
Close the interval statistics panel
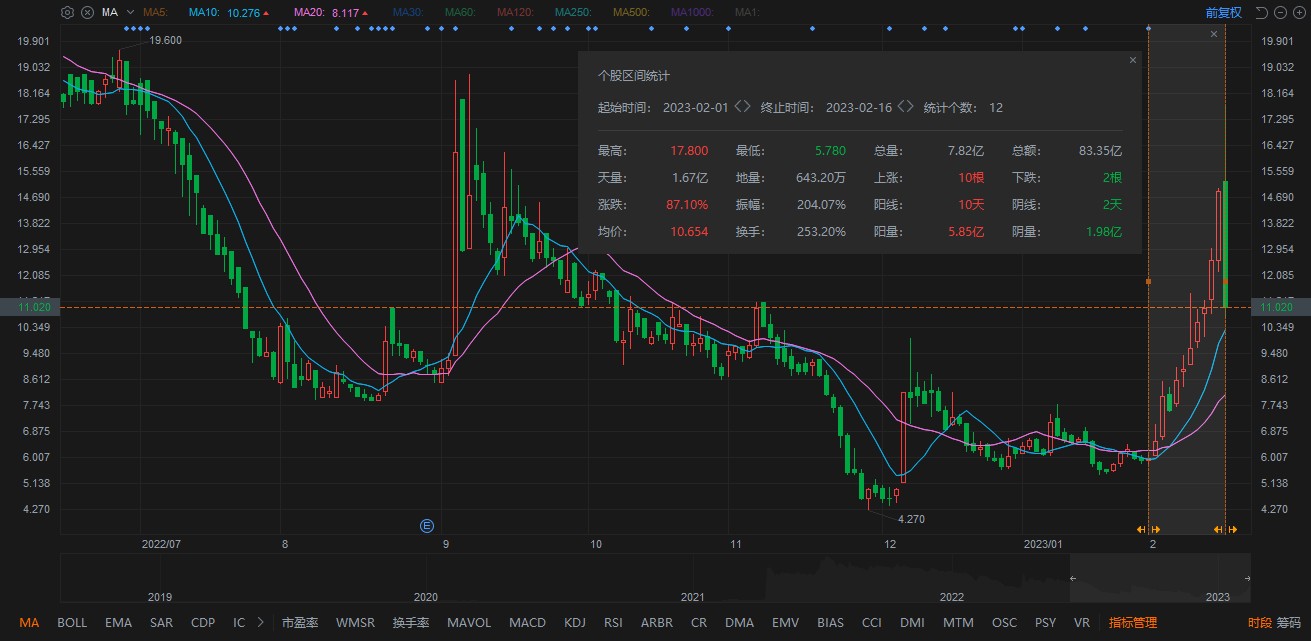1133,60
